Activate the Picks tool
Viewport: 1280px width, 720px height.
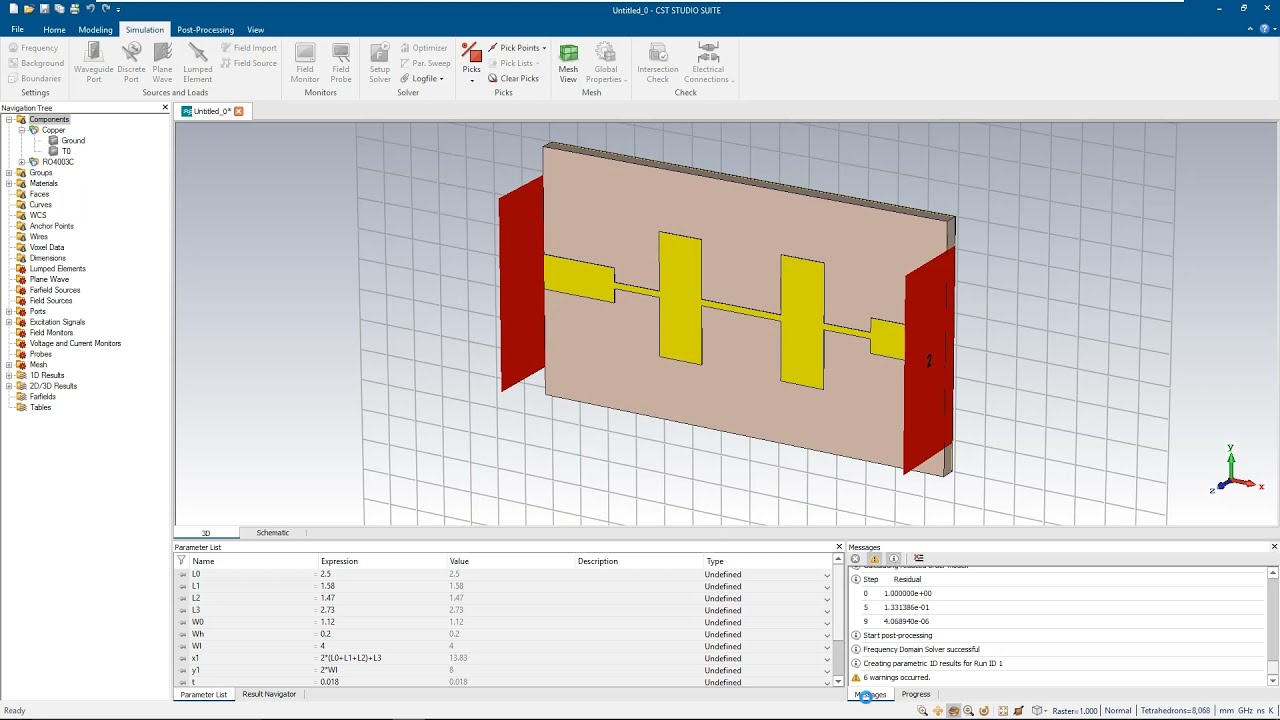tap(472, 62)
